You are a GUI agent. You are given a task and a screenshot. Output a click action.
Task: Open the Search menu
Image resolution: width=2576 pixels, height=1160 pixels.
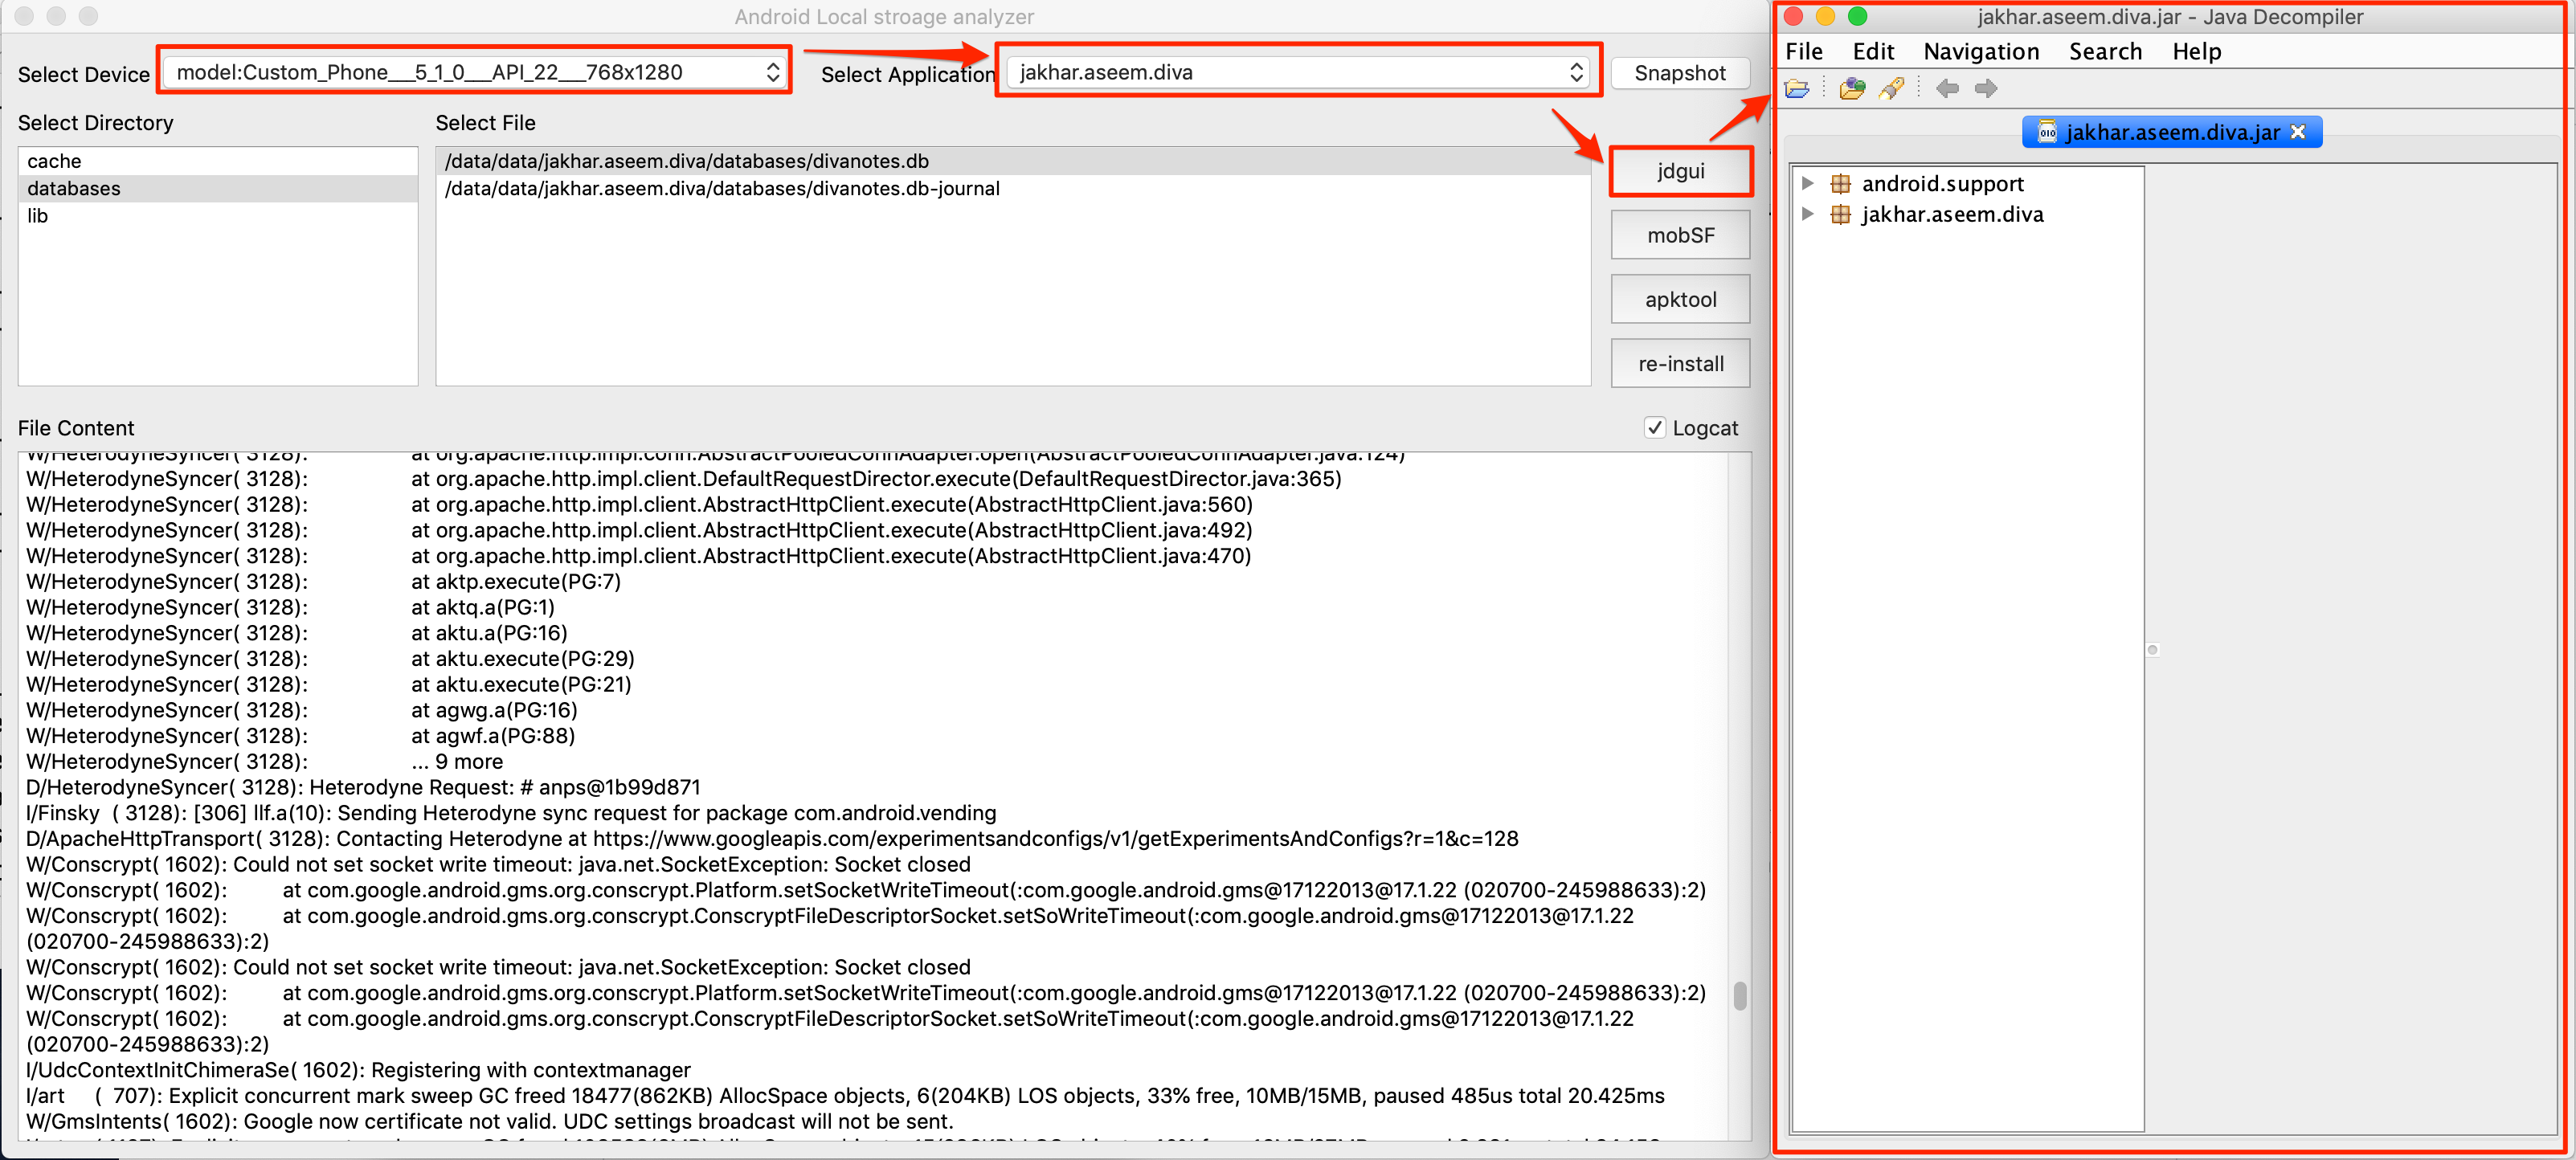click(x=2105, y=52)
